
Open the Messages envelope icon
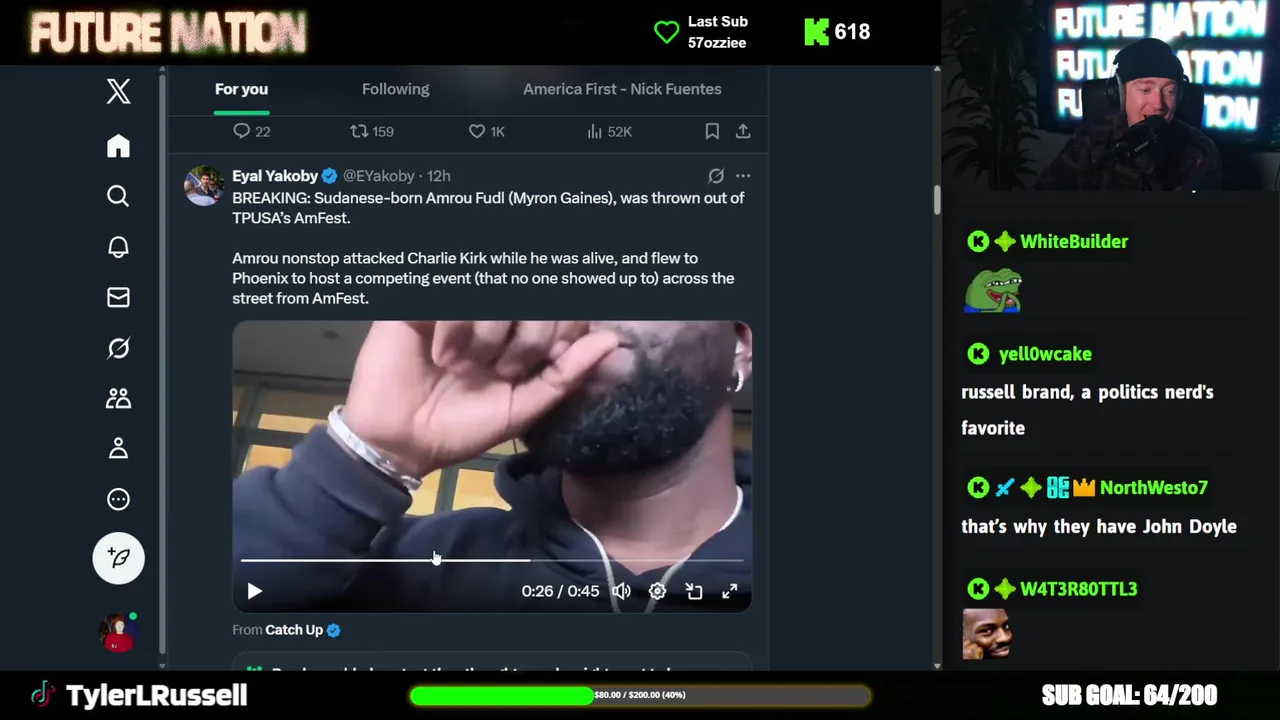click(118, 297)
